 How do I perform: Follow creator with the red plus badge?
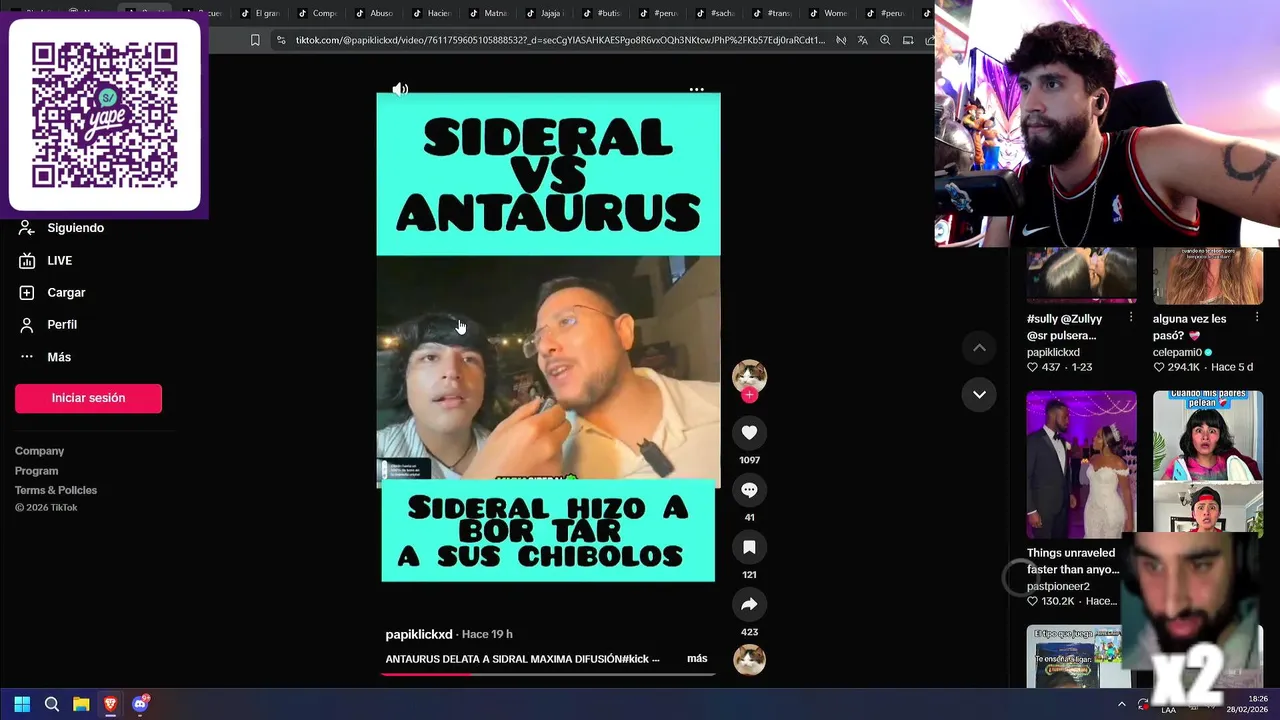pyautogui.click(x=749, y=395)
